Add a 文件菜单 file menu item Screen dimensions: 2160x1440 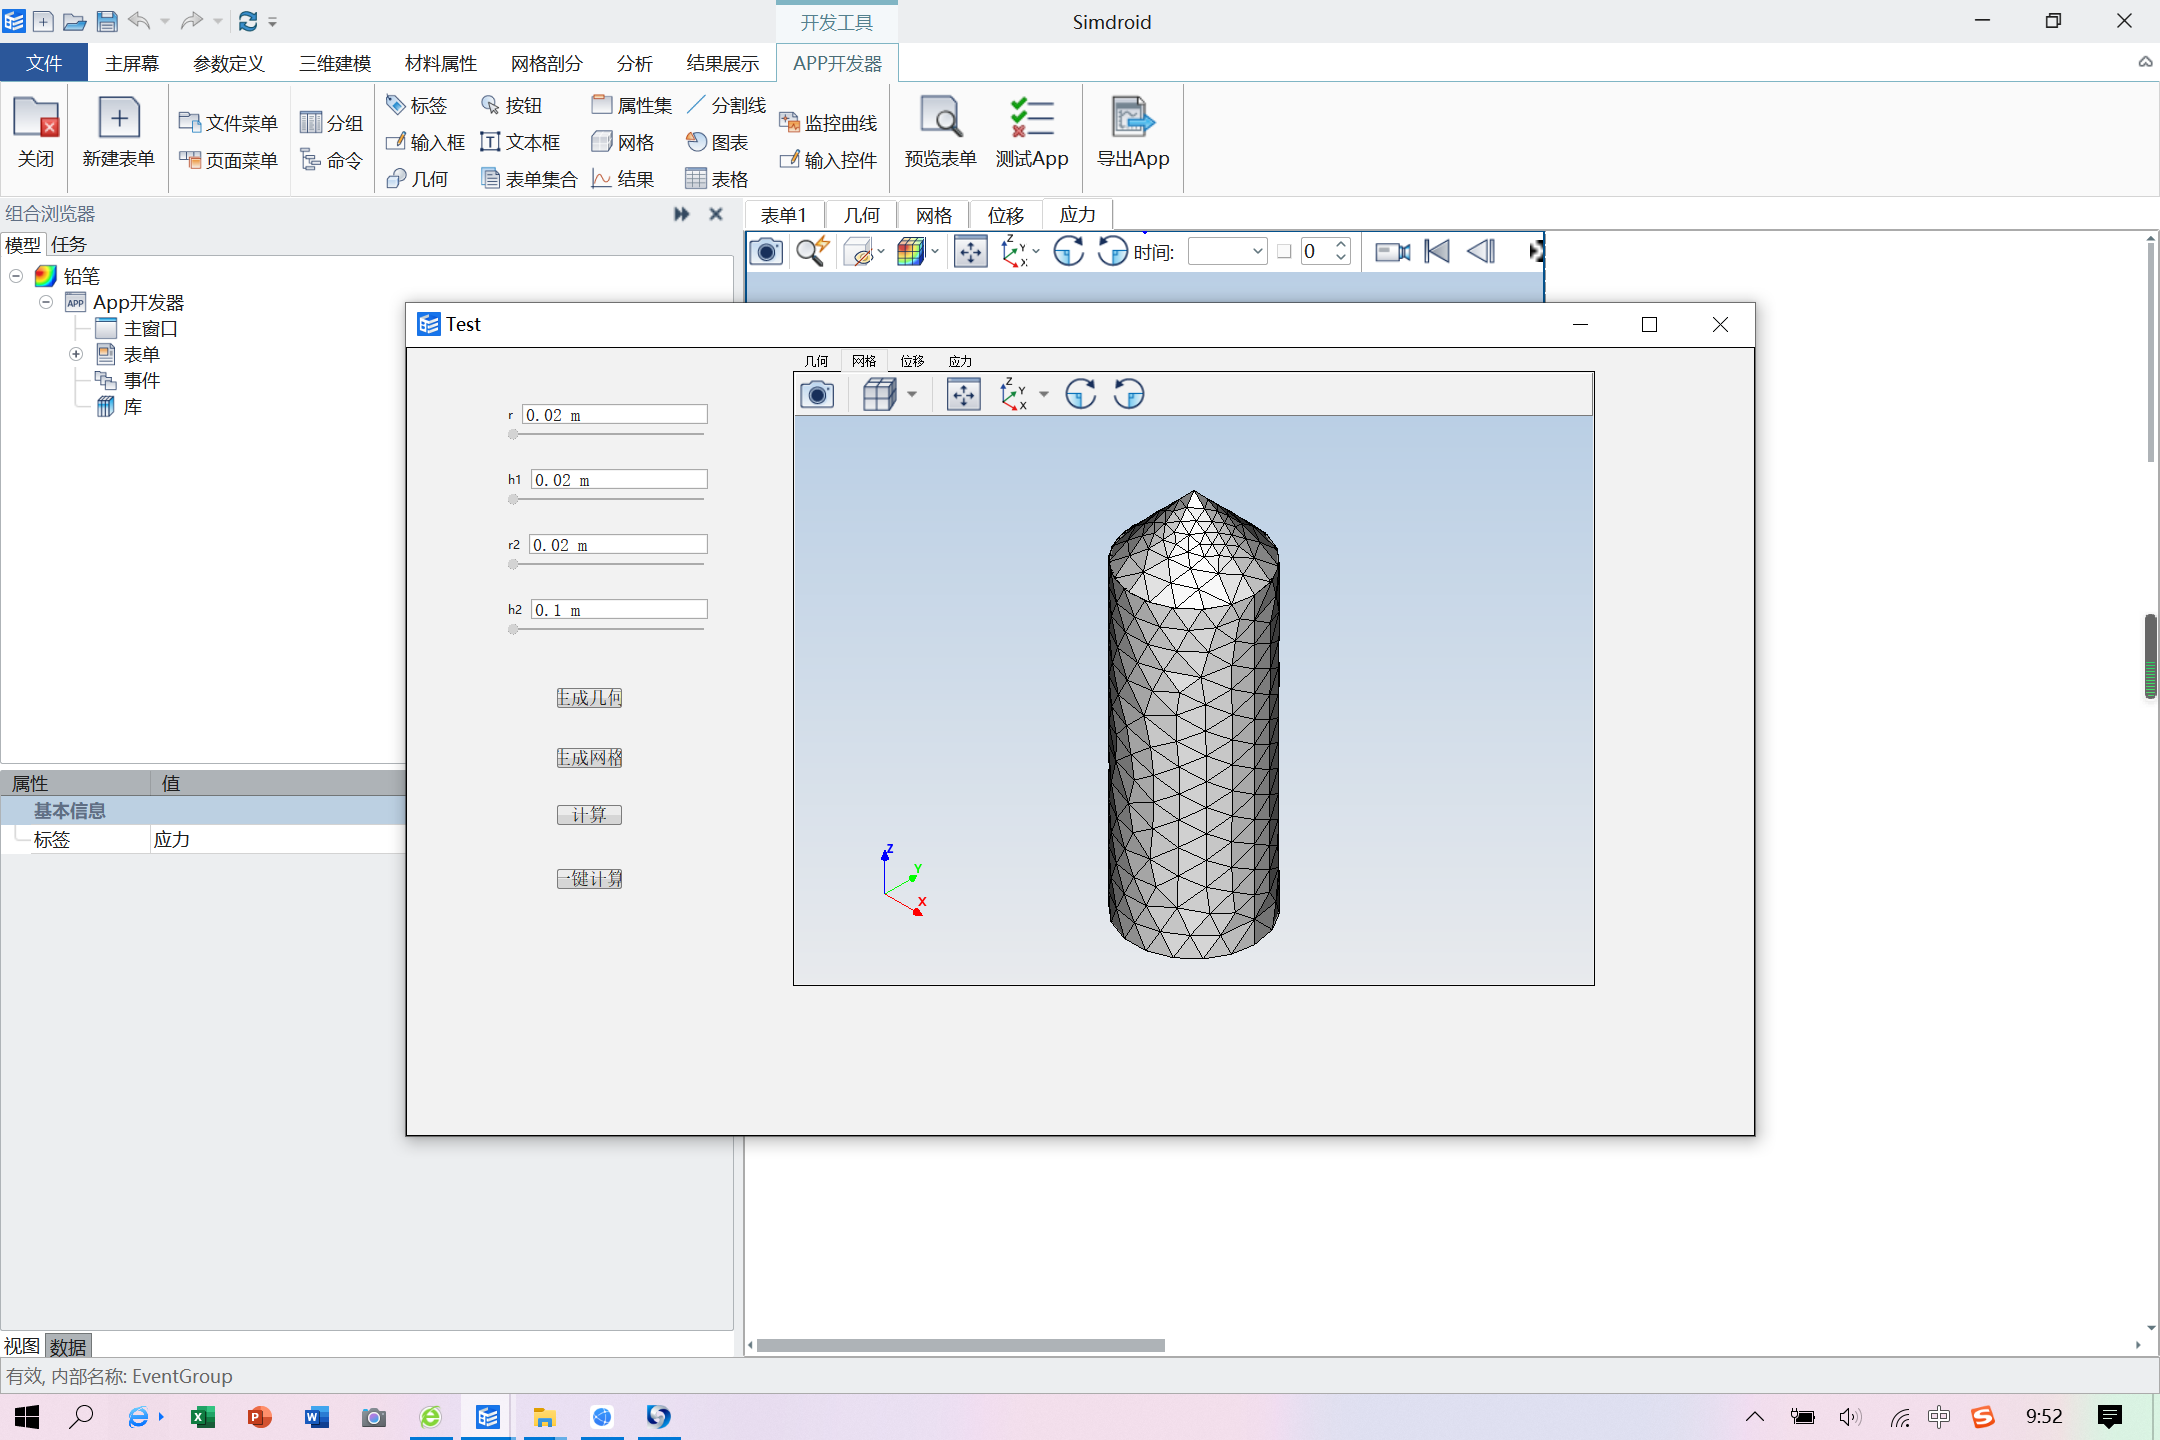click(228, 122)
